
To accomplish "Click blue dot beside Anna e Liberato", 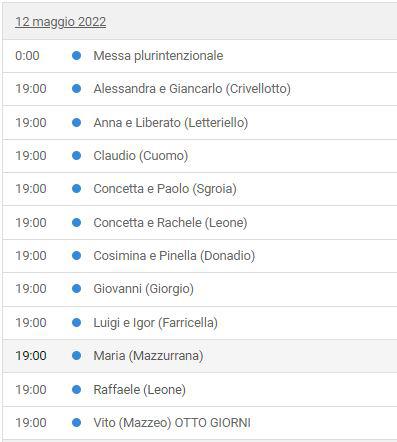I will coord(76,123).
